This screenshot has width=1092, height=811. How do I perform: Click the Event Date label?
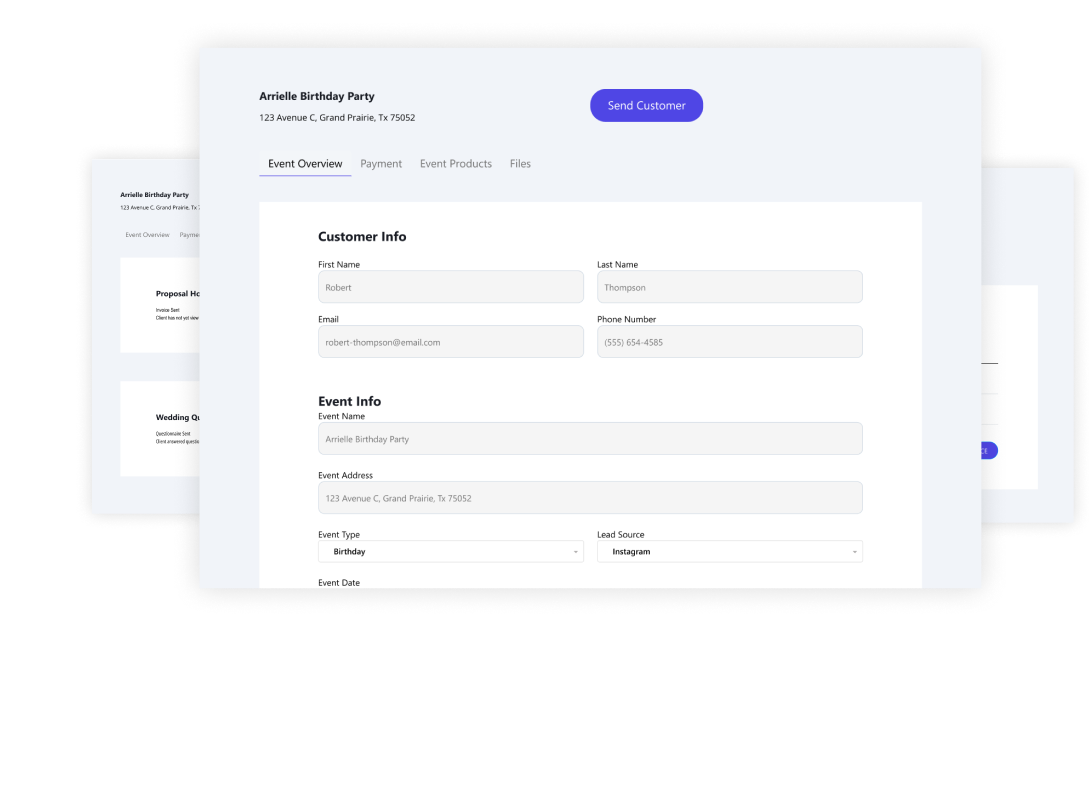click(339, 583)
